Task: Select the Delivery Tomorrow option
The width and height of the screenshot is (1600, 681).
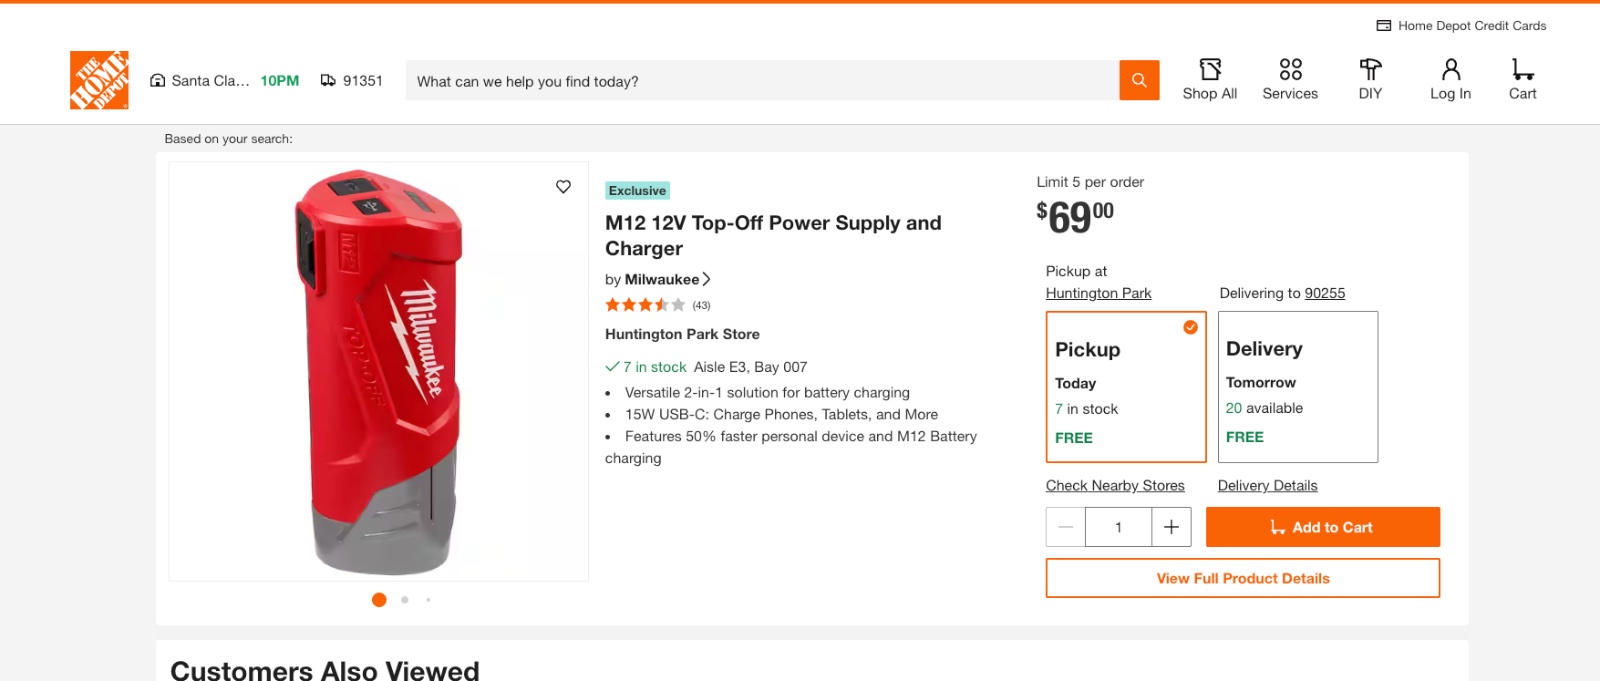Action: click(x=1297, y=387)
